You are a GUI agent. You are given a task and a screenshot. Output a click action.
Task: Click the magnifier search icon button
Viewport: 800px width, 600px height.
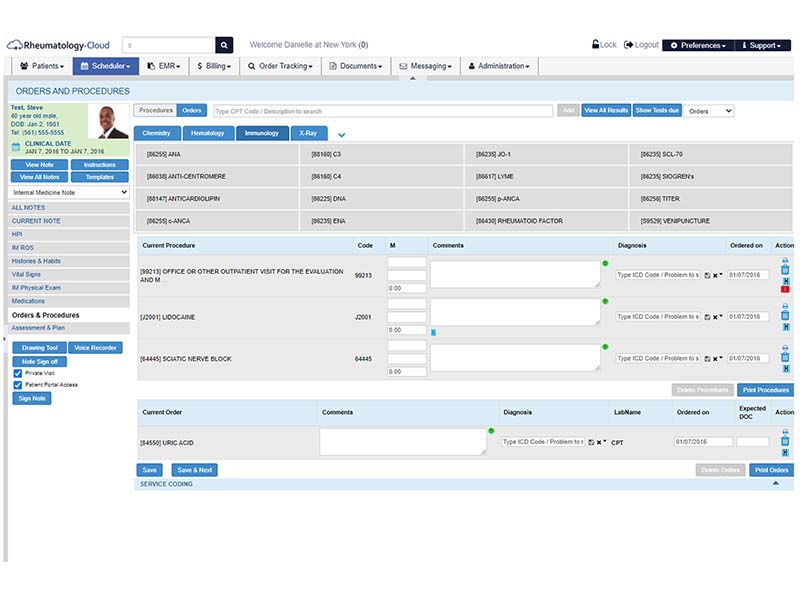(224, 45)
